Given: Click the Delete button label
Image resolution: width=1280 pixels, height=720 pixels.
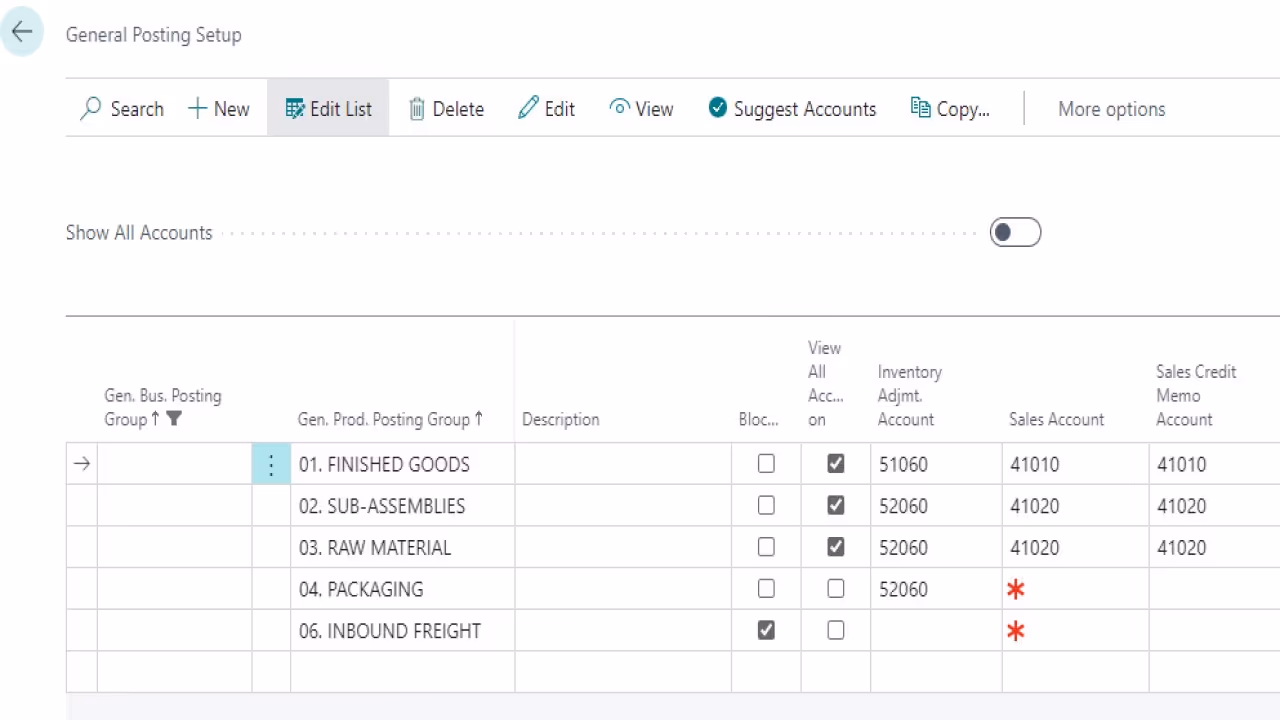Looking at the screenshot, I should [458, 109].
